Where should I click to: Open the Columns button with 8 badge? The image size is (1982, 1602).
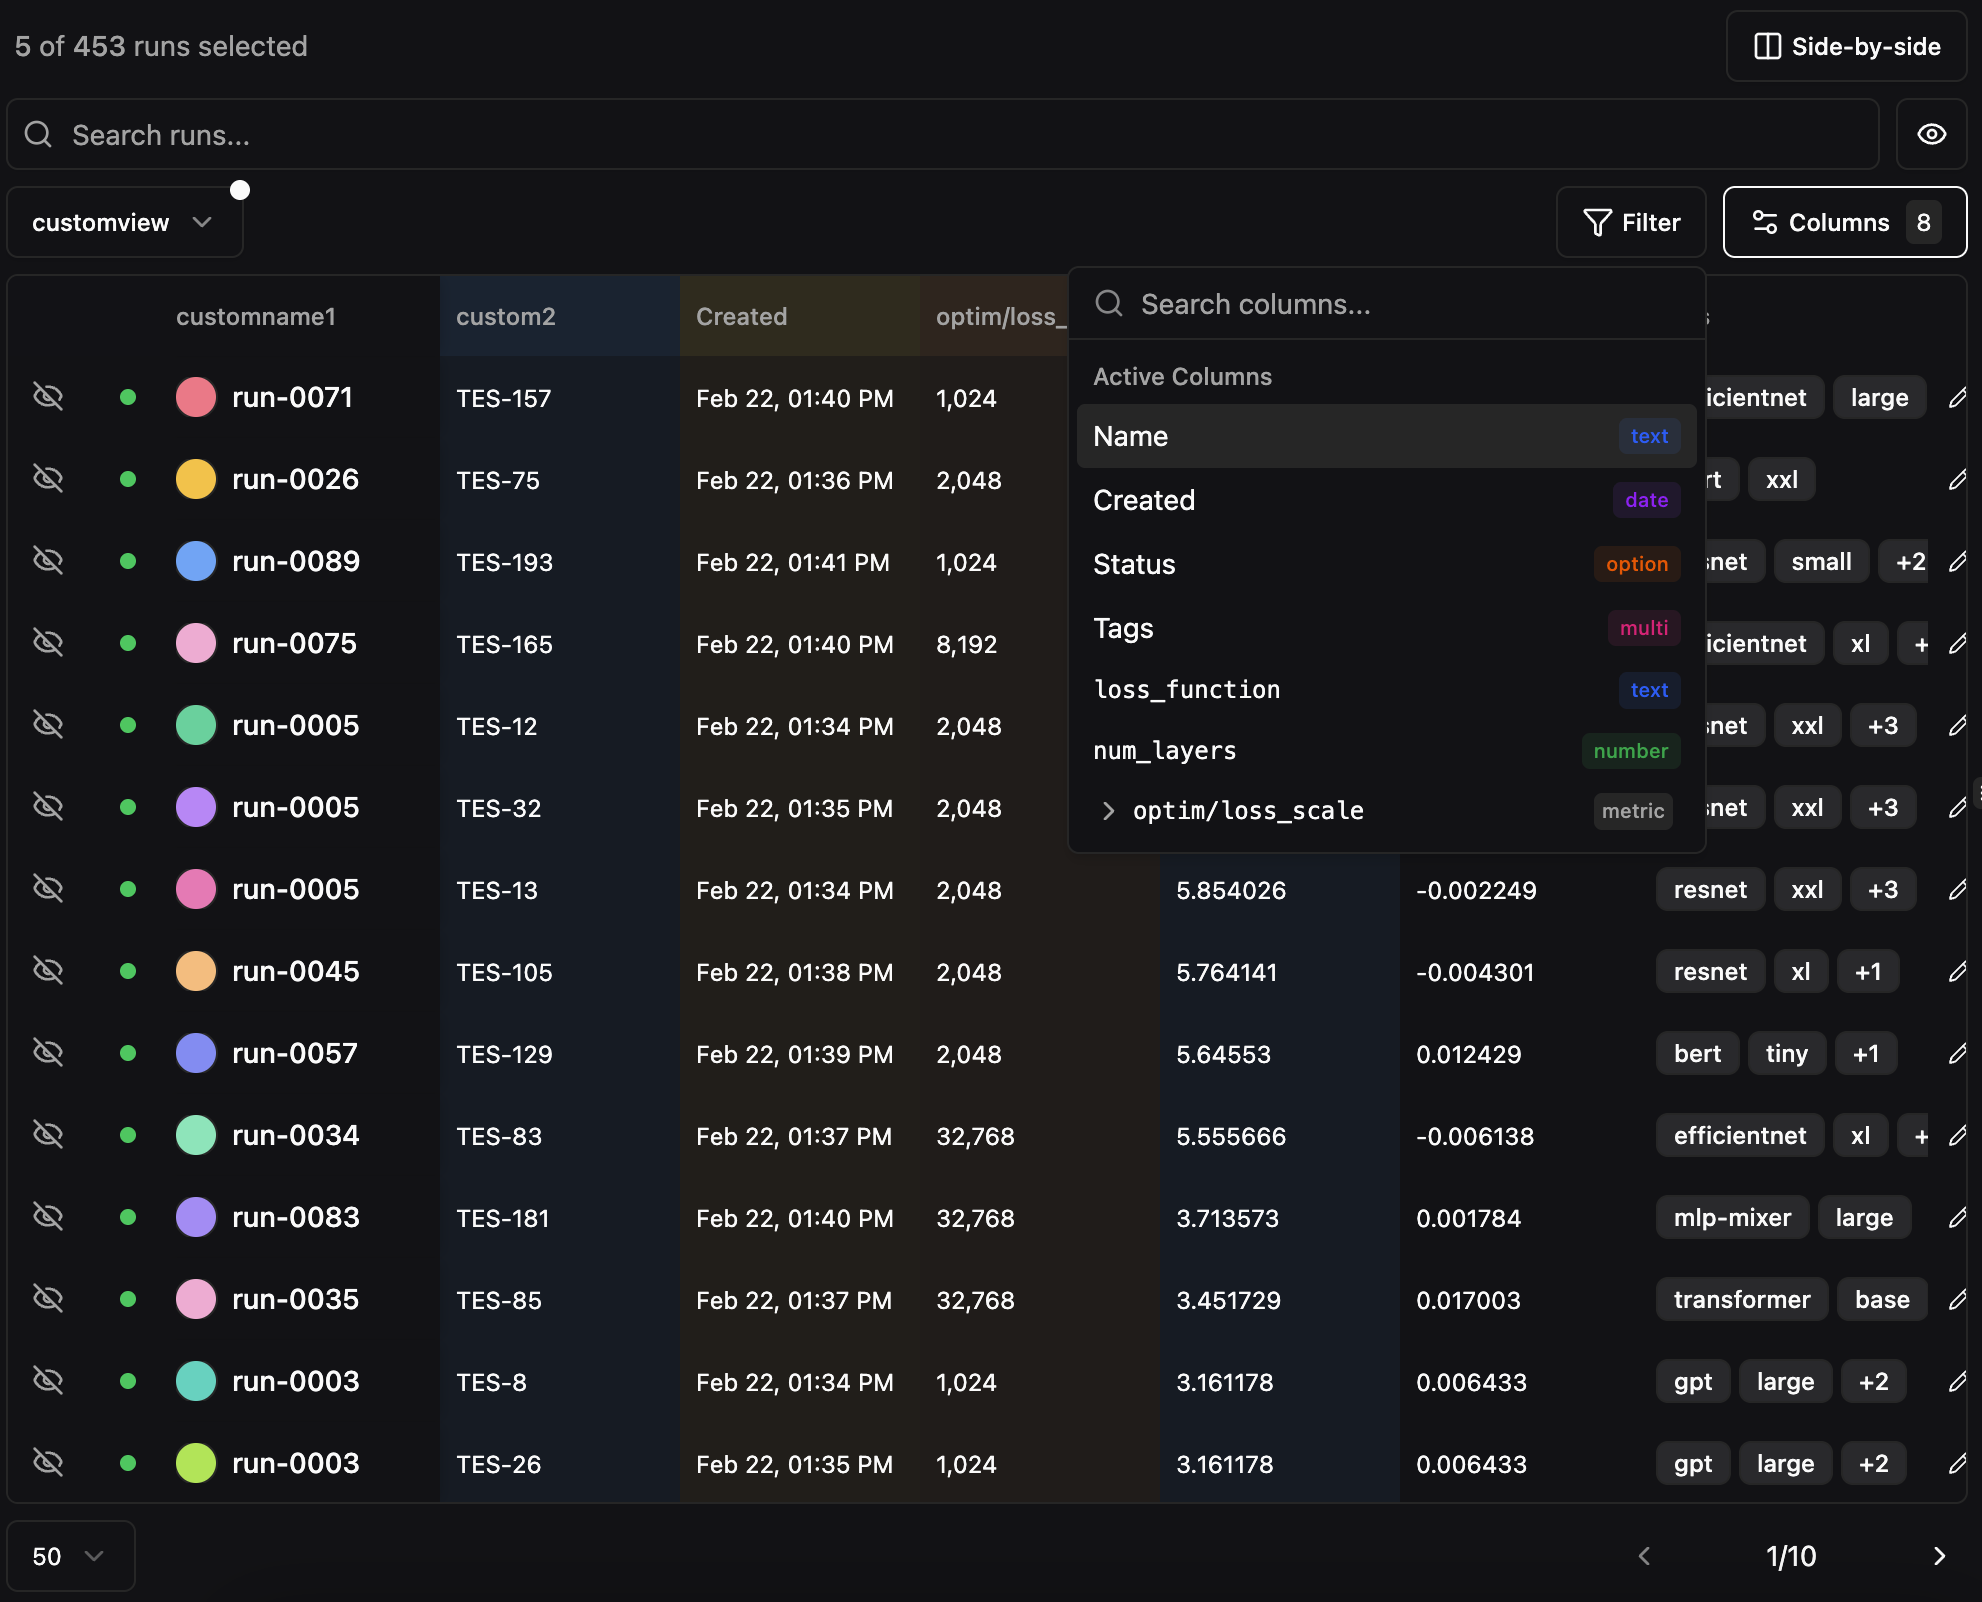1844,222
